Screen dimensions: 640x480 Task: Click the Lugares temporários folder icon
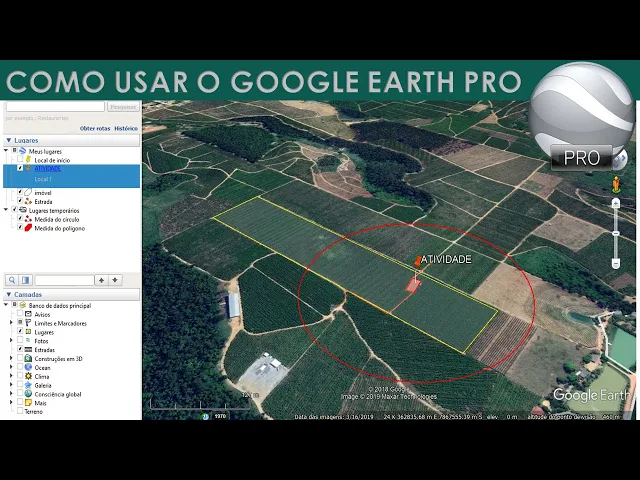pyautogui.click(x=23, y=210)
